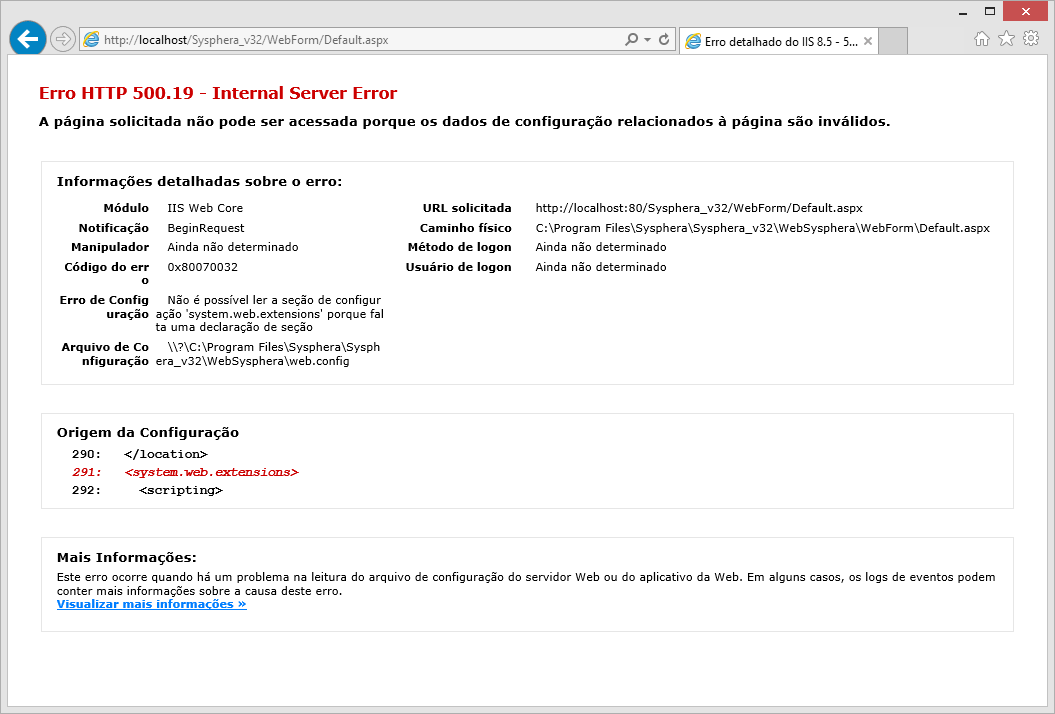Open the Visualizar mais informações link
Image resolution: width=1055 pixels, height=714 pixels.
151,604
